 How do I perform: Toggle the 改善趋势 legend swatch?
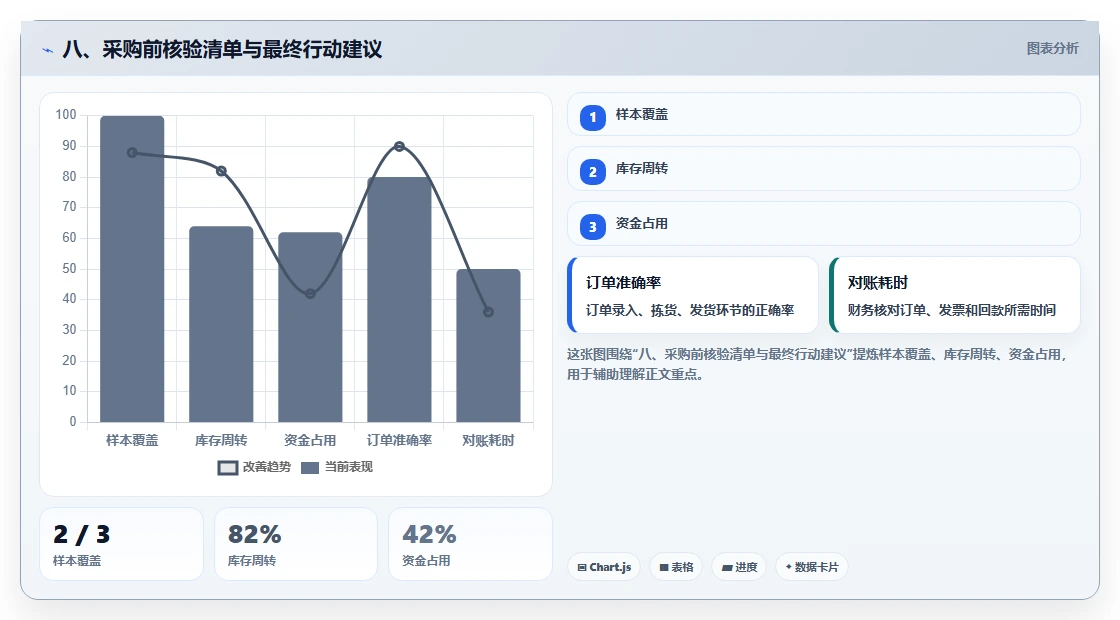(228, 468)
